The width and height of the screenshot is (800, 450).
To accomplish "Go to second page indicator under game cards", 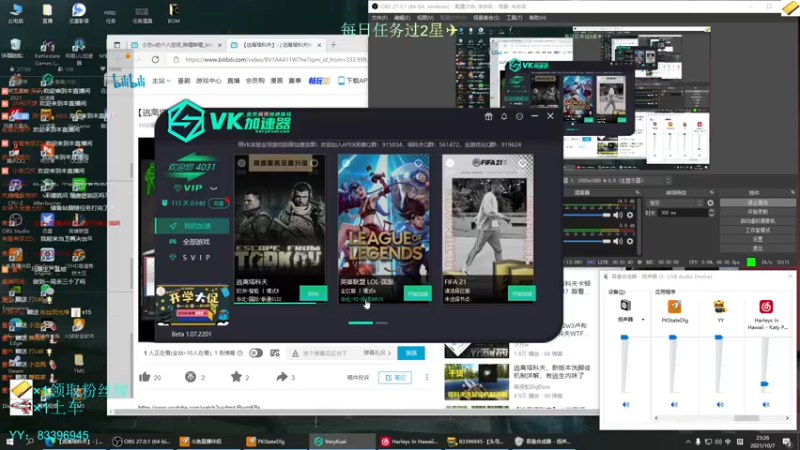I will (x=382, y=322).
